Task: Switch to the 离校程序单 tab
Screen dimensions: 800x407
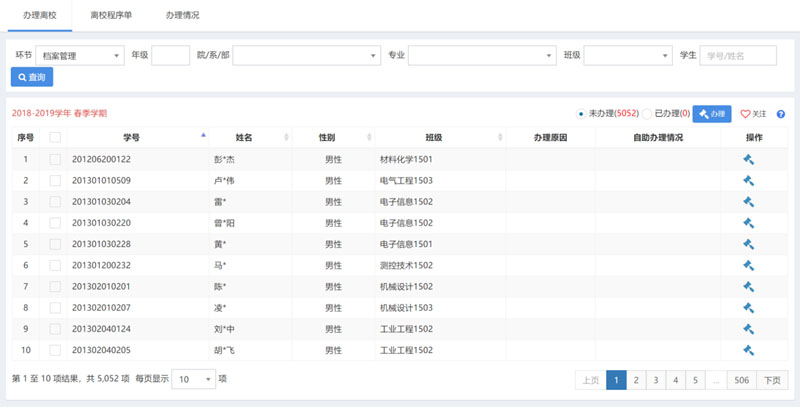Action: (x=110, y=16)
